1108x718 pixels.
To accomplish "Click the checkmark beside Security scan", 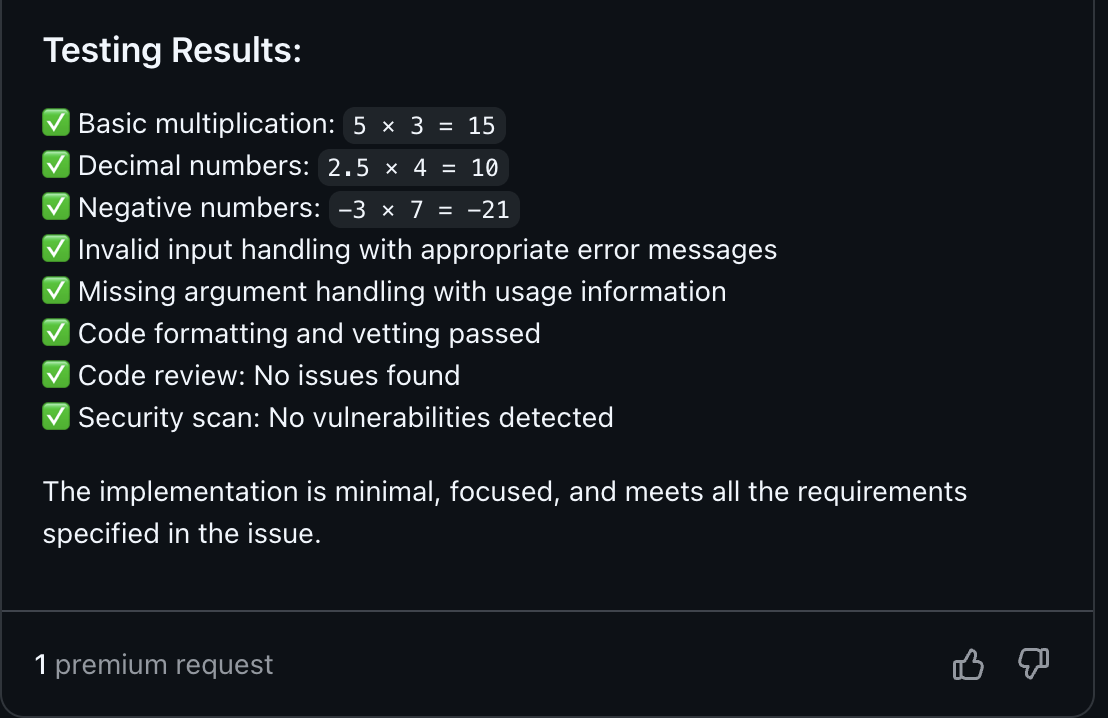I will 56,417.
